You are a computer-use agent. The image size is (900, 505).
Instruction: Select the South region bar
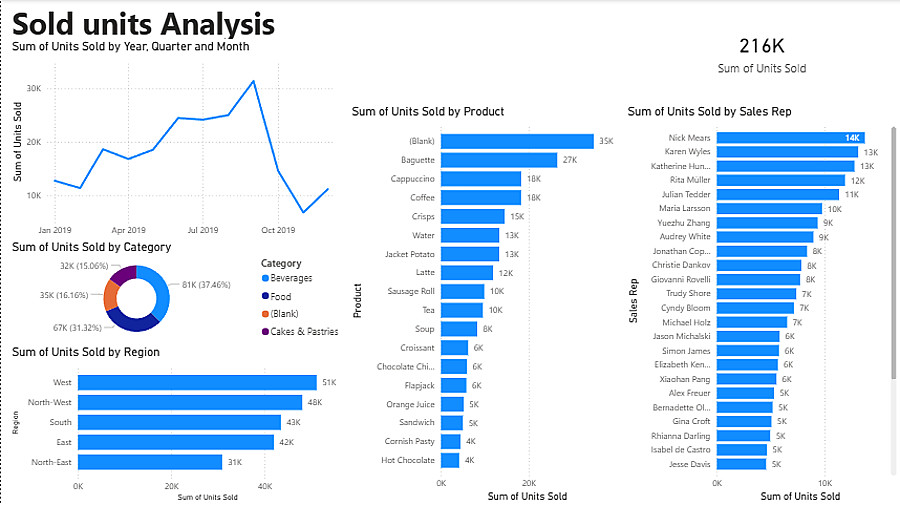coord(179,422)
